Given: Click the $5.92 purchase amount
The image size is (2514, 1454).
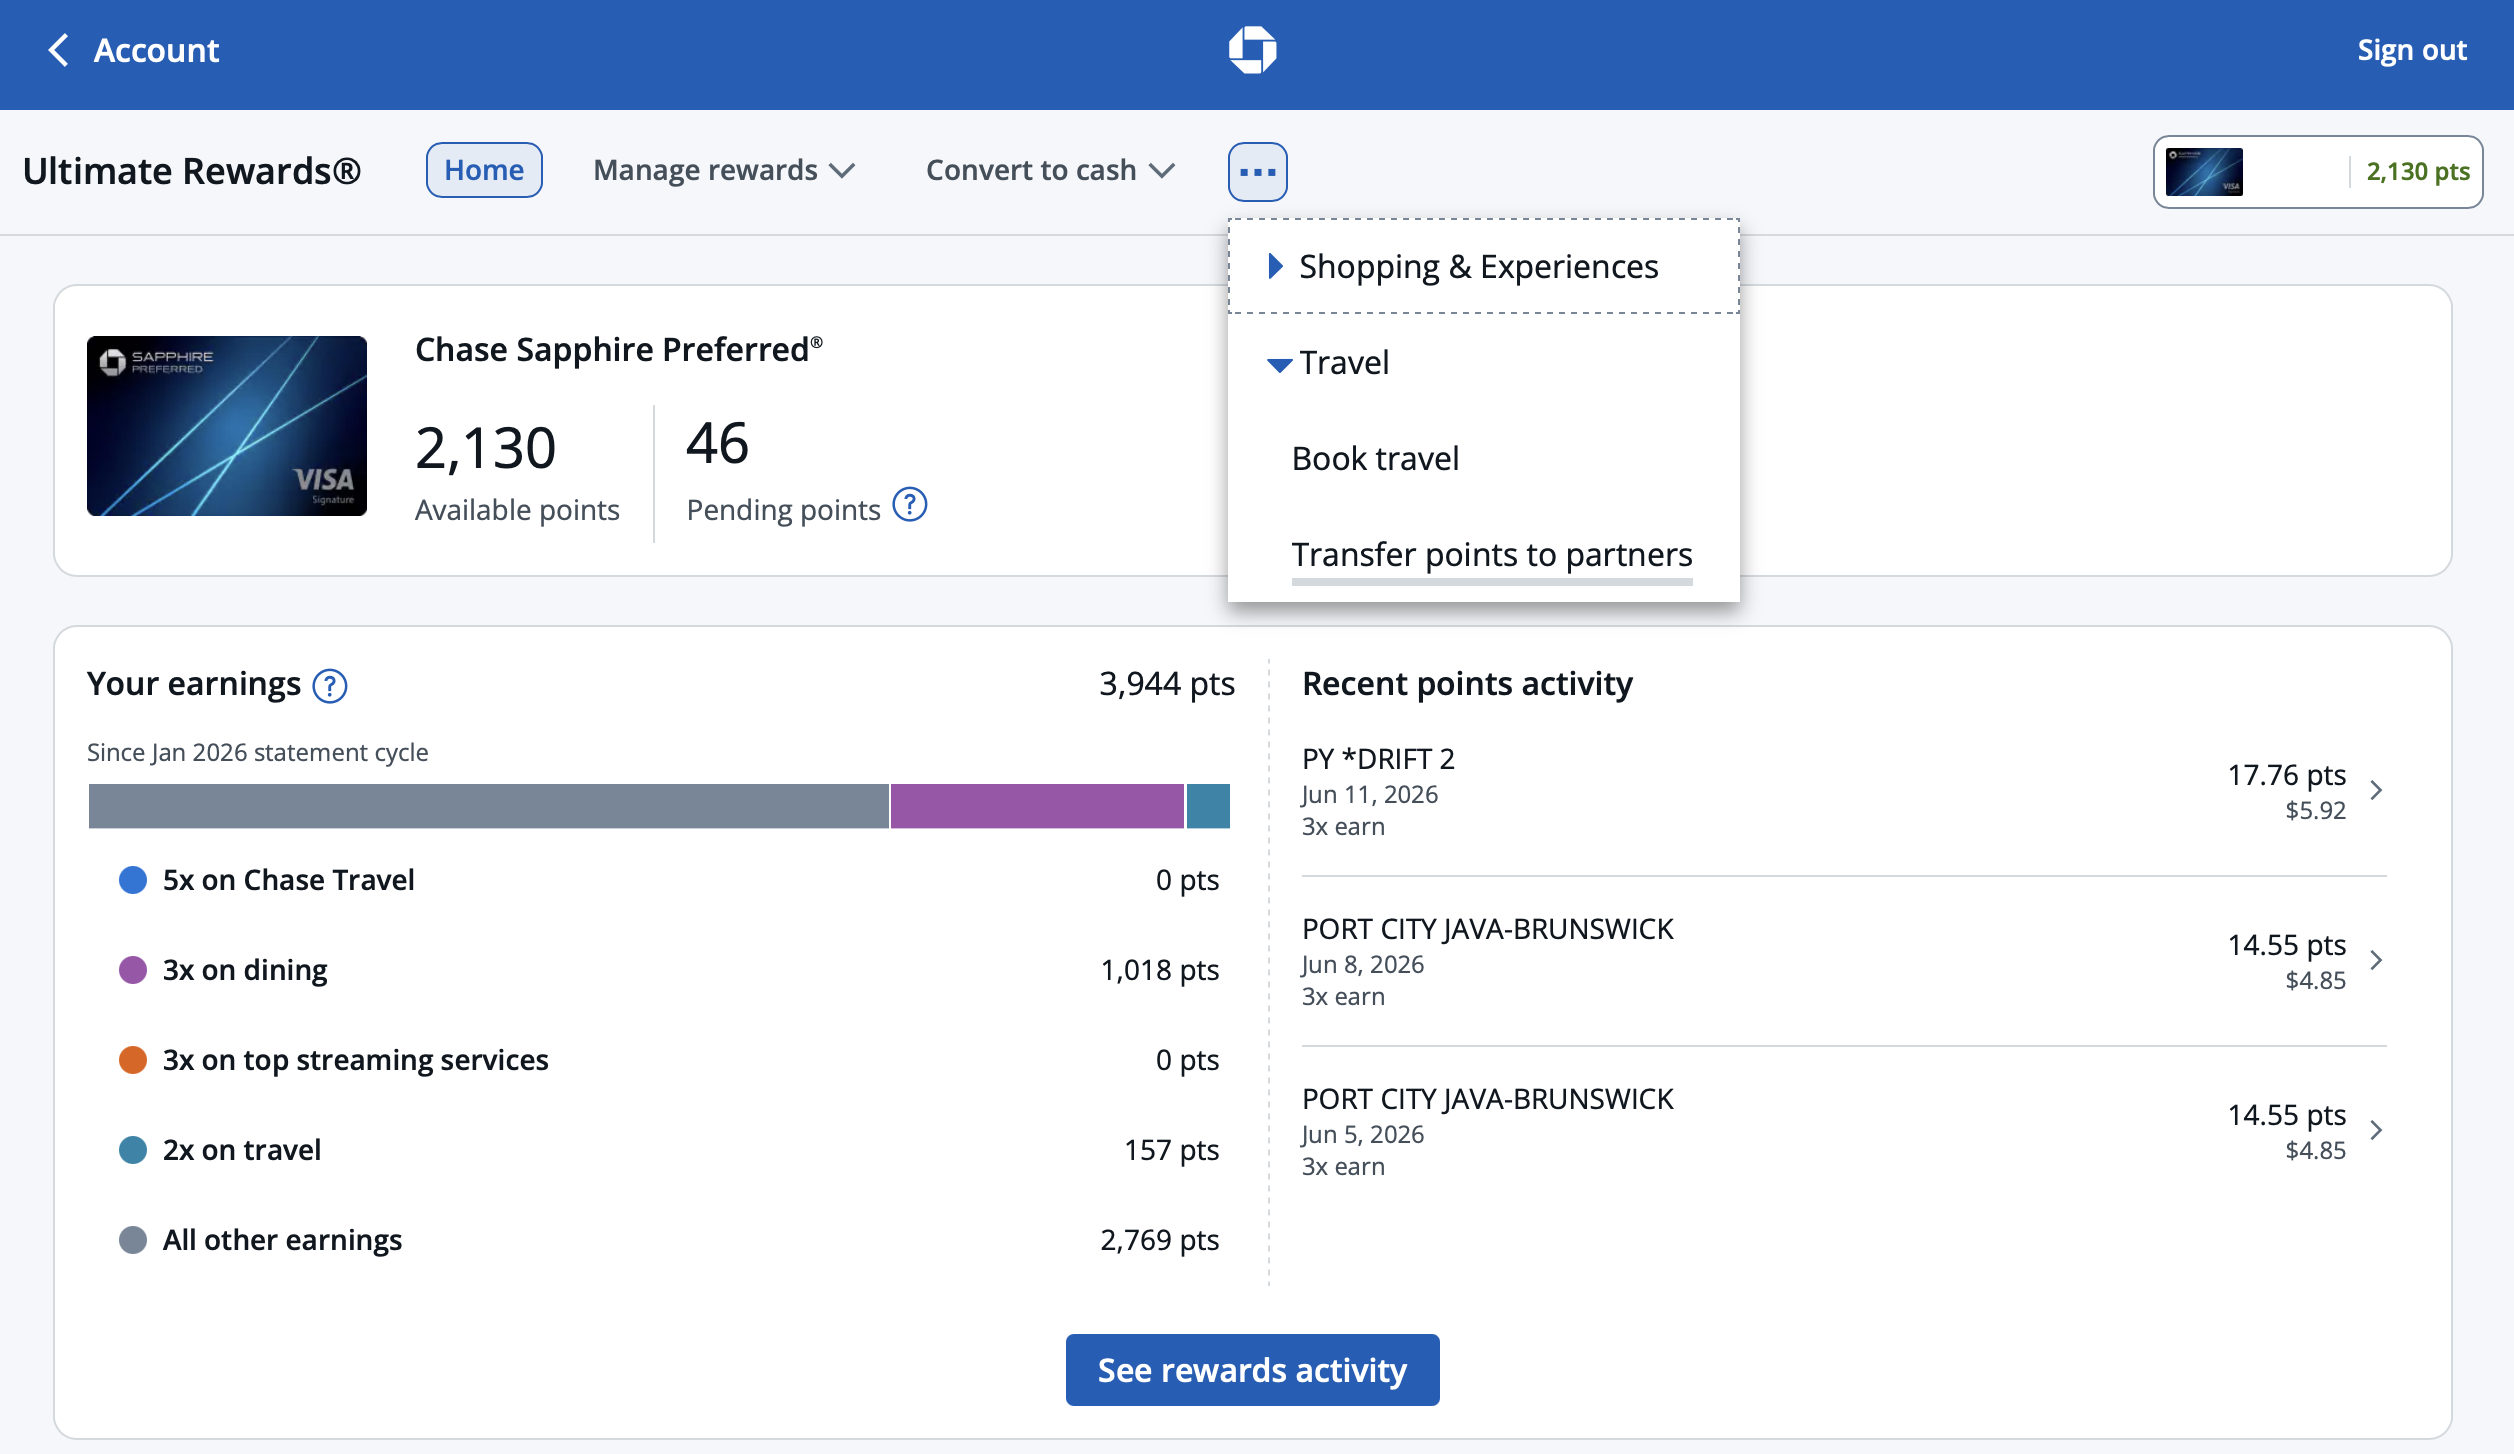Looking at the screenshot, I should click(2315, 810).
